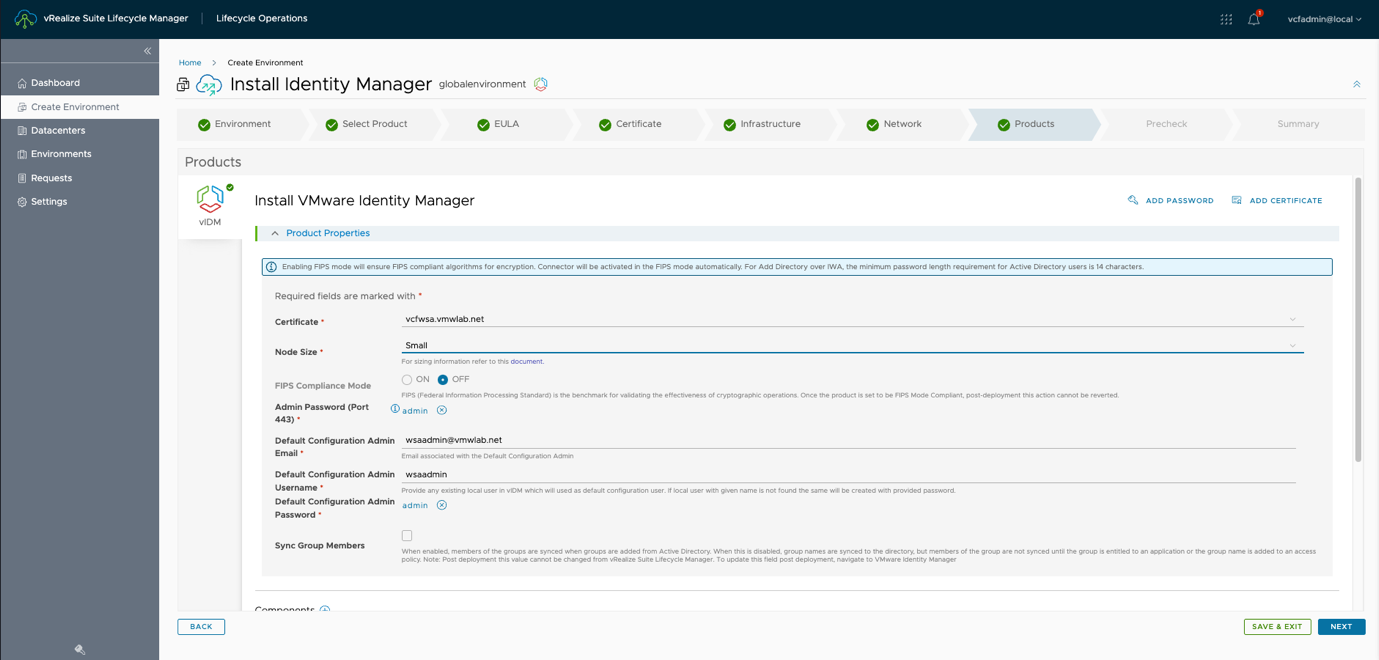The height and width of the screenshot is (660, 1379).
Task: Click the vRealize Suite Lifecycle Manager logo
Action: (x=25, y=19)
